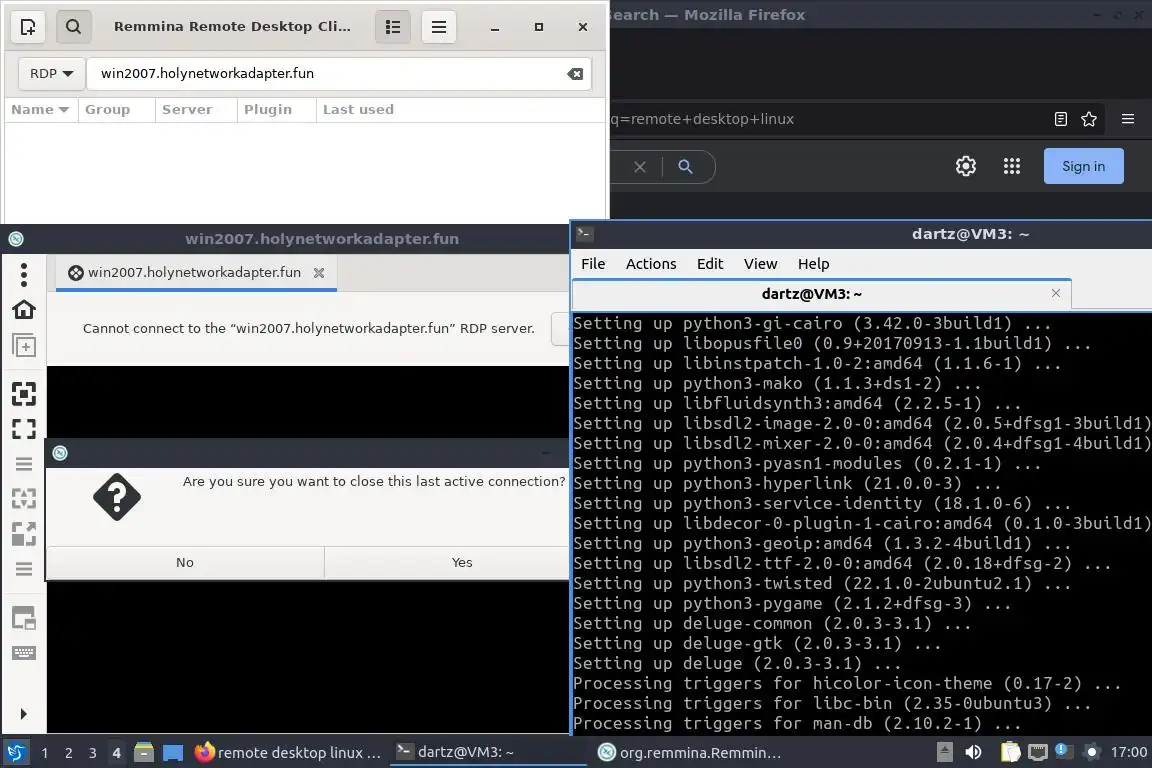
Task: Click the Plugin column header
Action: click(x=276, y=110)
